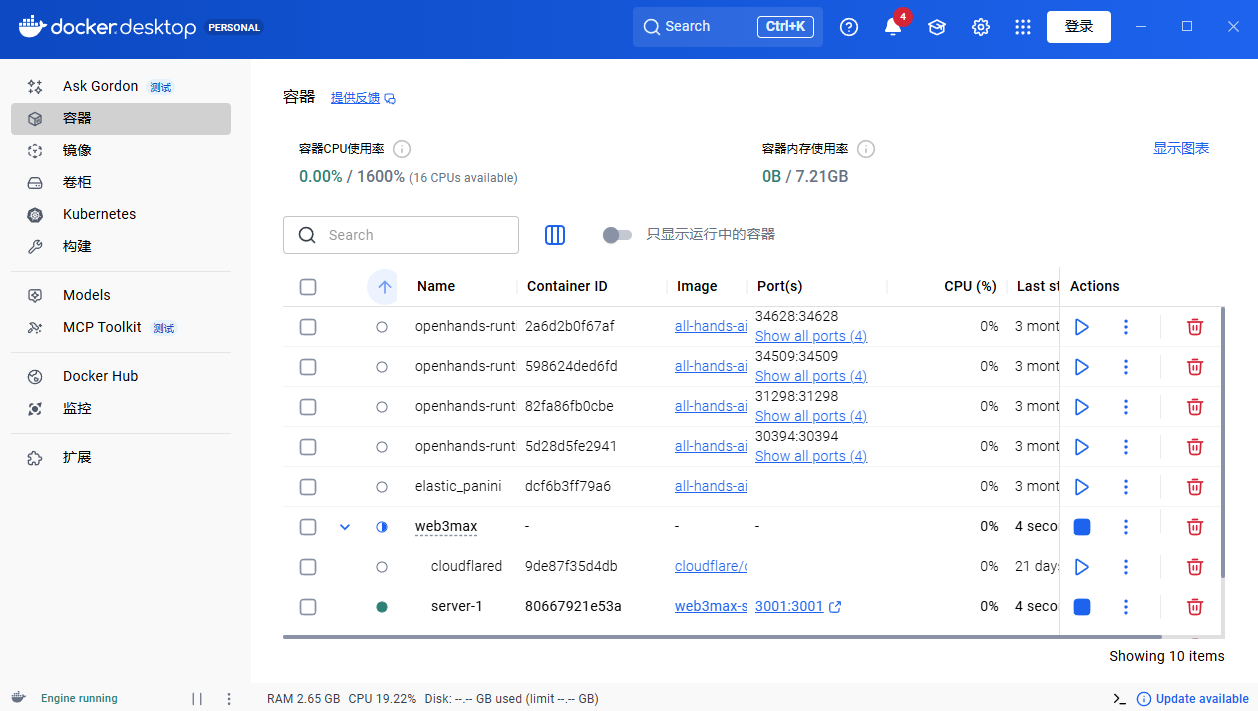1258x711 pixels.
Task: Click the container list horizontal scrollbar
Action: pos(722,636)
